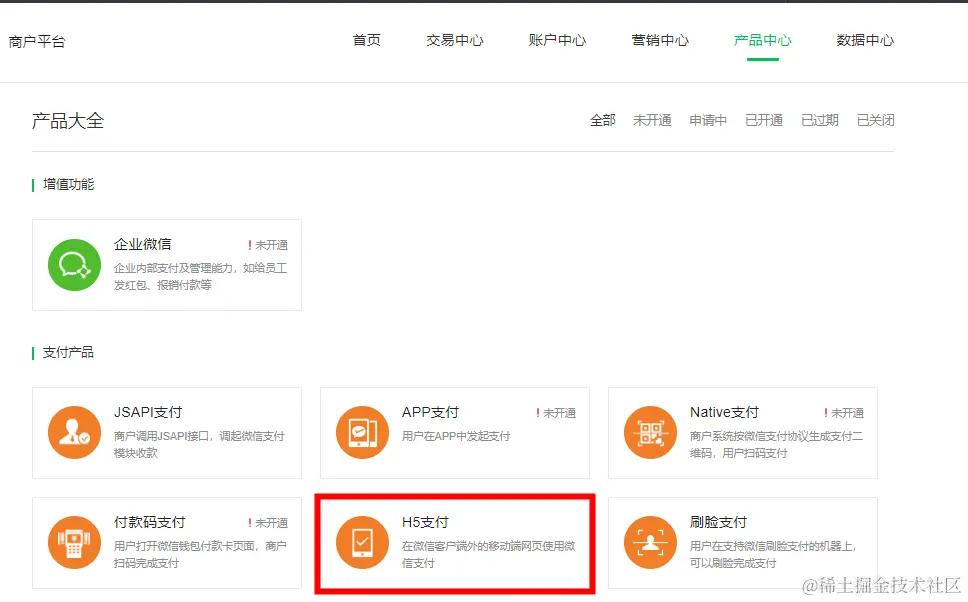This screenshot has width=968, height=602.
Task: Filter products by 已过期
Action: click(x=820, y=120)
